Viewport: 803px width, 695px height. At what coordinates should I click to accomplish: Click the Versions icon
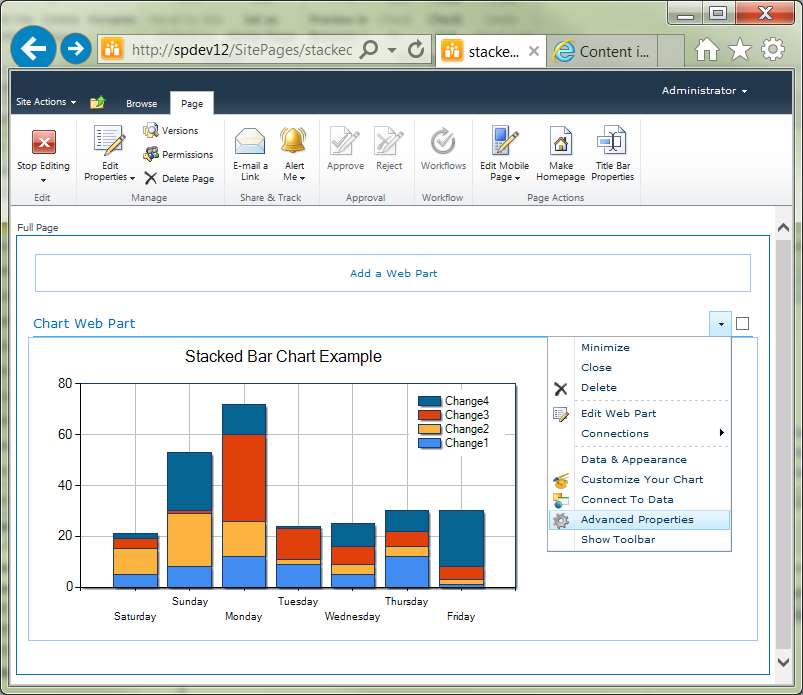[151, 130]
